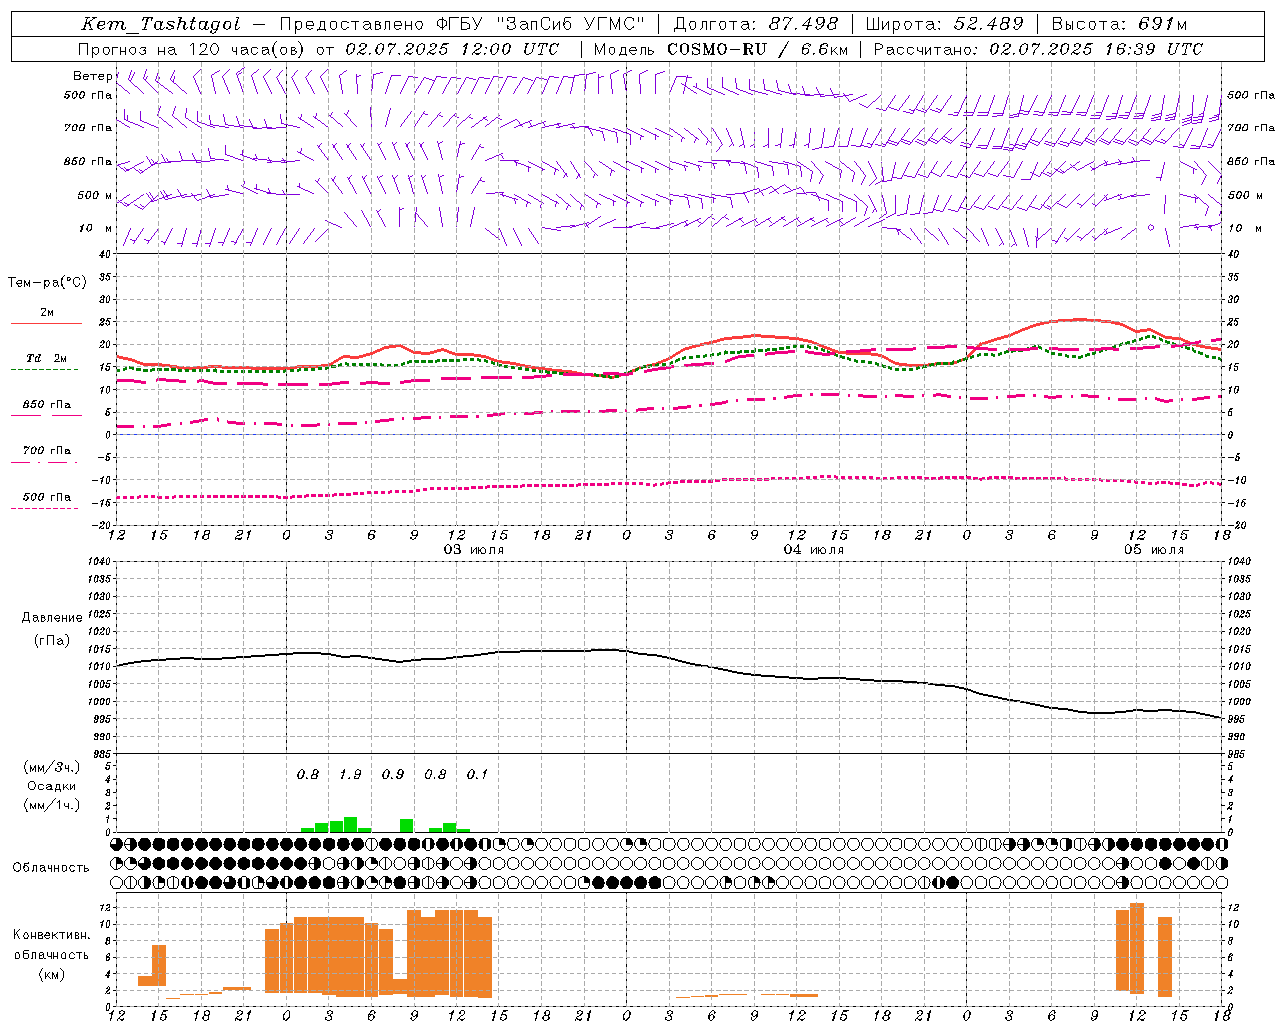Click the red 2м legend line sample

click(46, 323)
